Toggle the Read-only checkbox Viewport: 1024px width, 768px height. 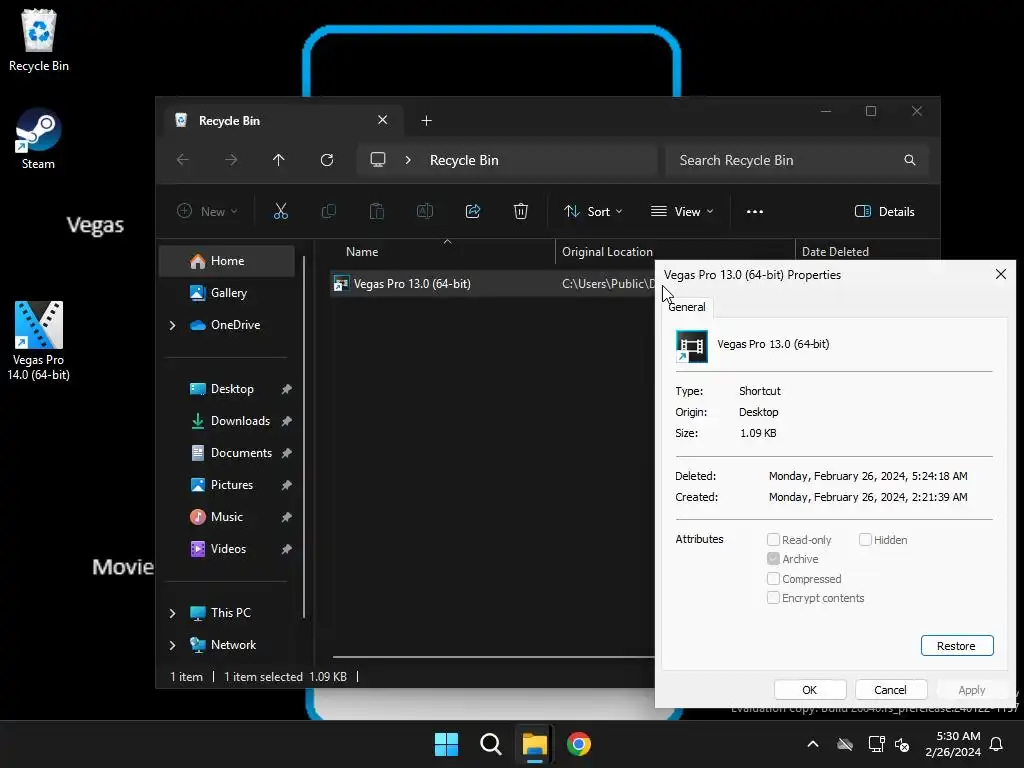point(773,539)
